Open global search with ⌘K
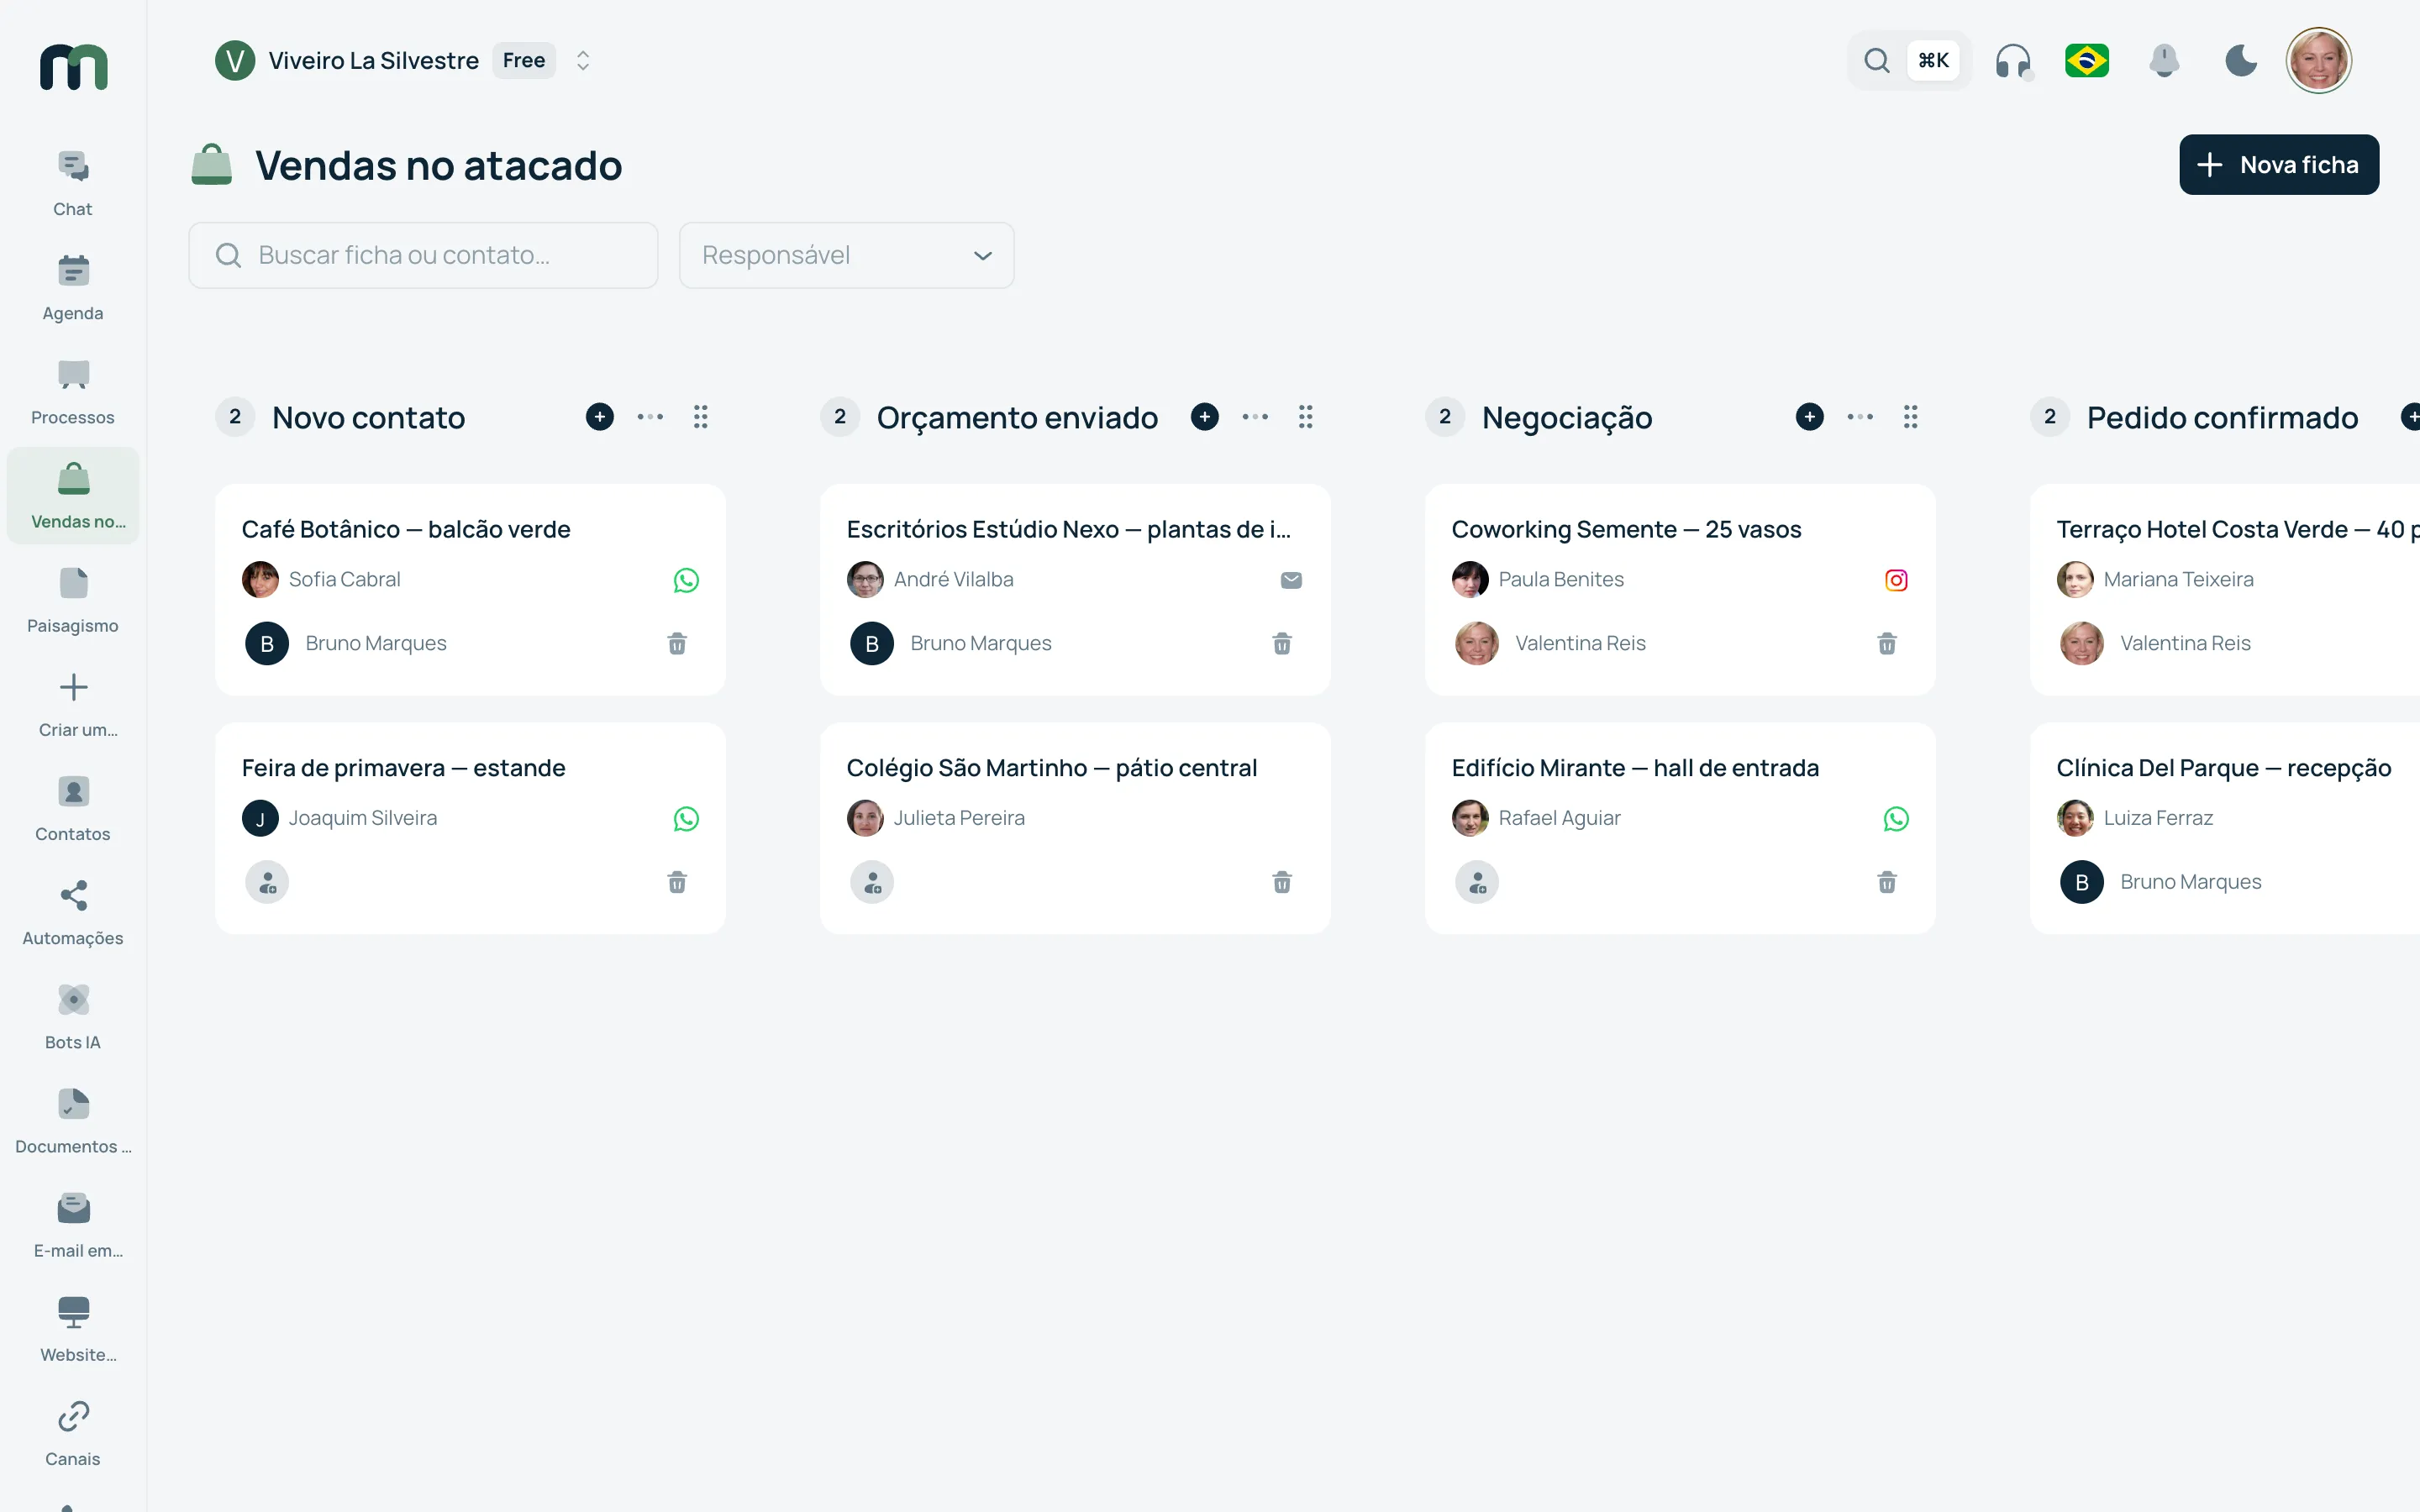This screenshot has height=1512, width=2420. click(1908, 61)
